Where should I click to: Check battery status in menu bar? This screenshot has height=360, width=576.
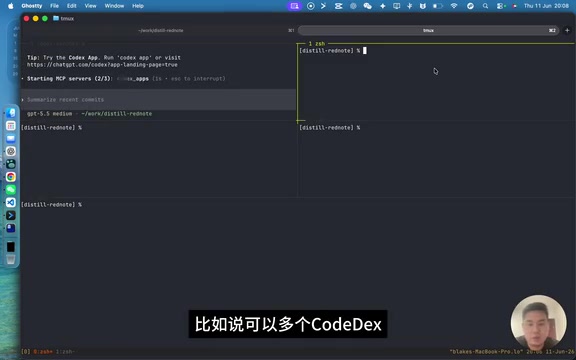pos(438,6)
